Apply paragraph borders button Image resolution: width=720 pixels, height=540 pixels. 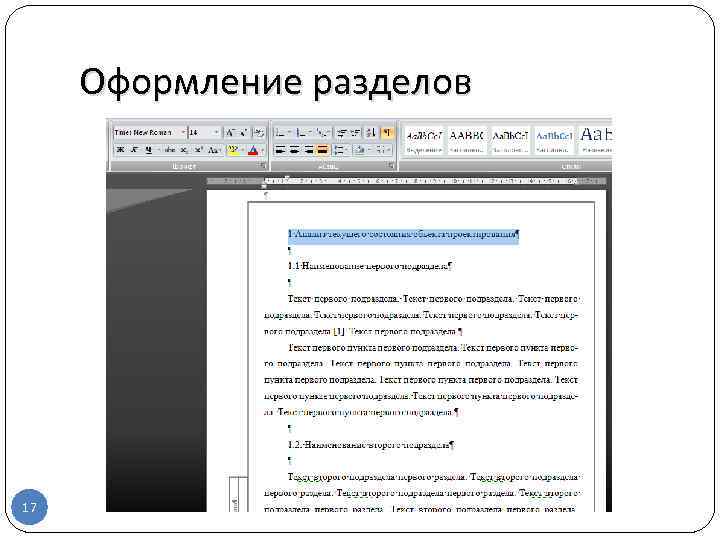click(x=380, y=150)
